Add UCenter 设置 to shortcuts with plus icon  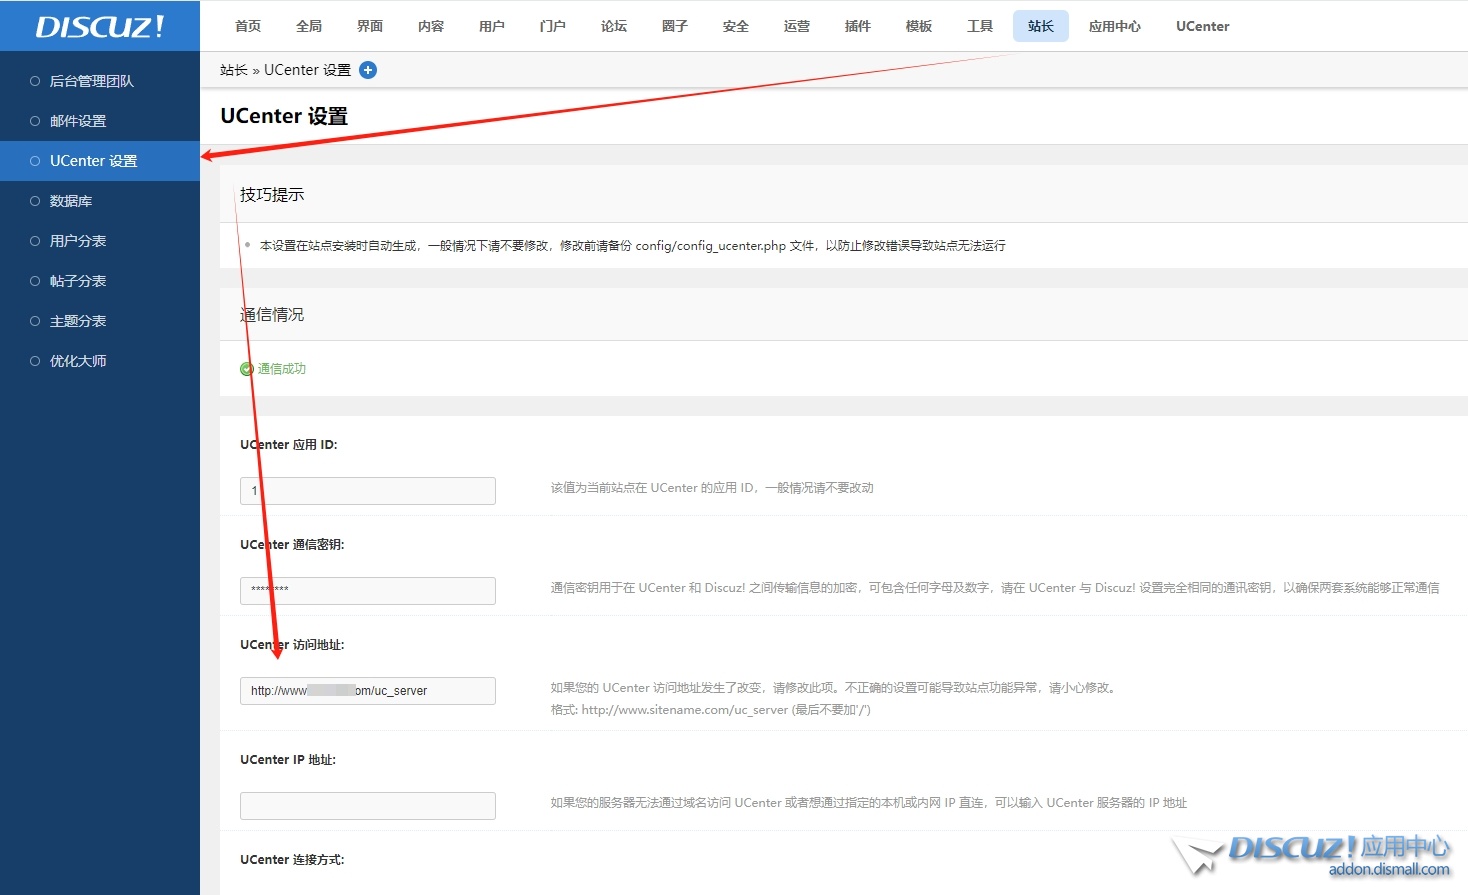pyautogui.click(x=368, y=70)
